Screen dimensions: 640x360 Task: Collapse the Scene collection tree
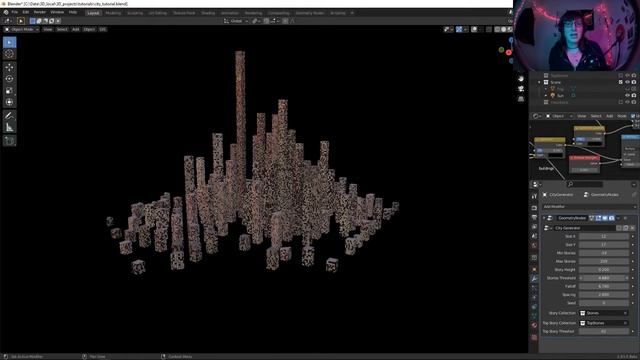(x=539, y=82)
